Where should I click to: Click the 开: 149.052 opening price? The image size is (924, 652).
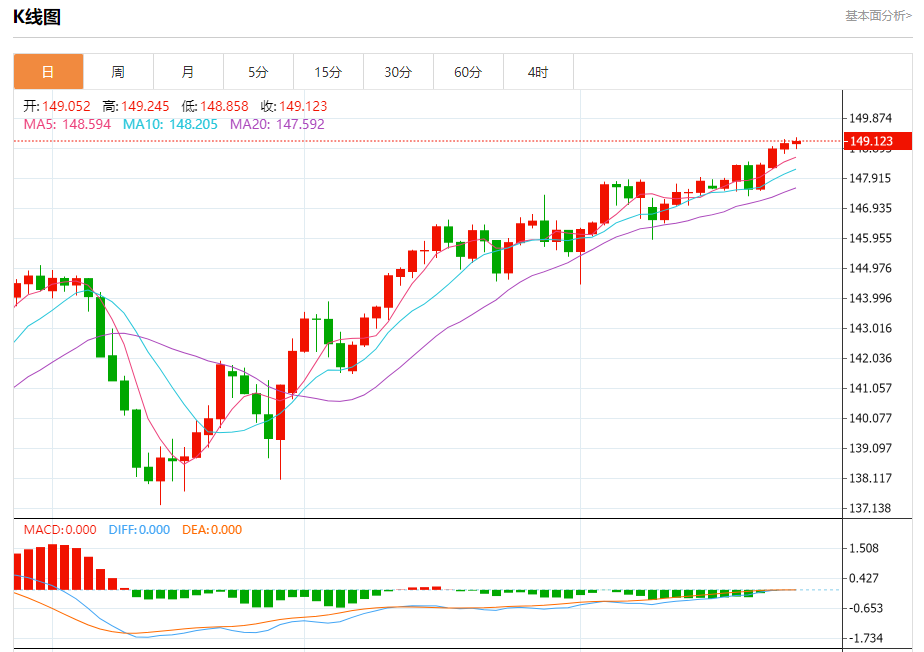click(57, 106)
